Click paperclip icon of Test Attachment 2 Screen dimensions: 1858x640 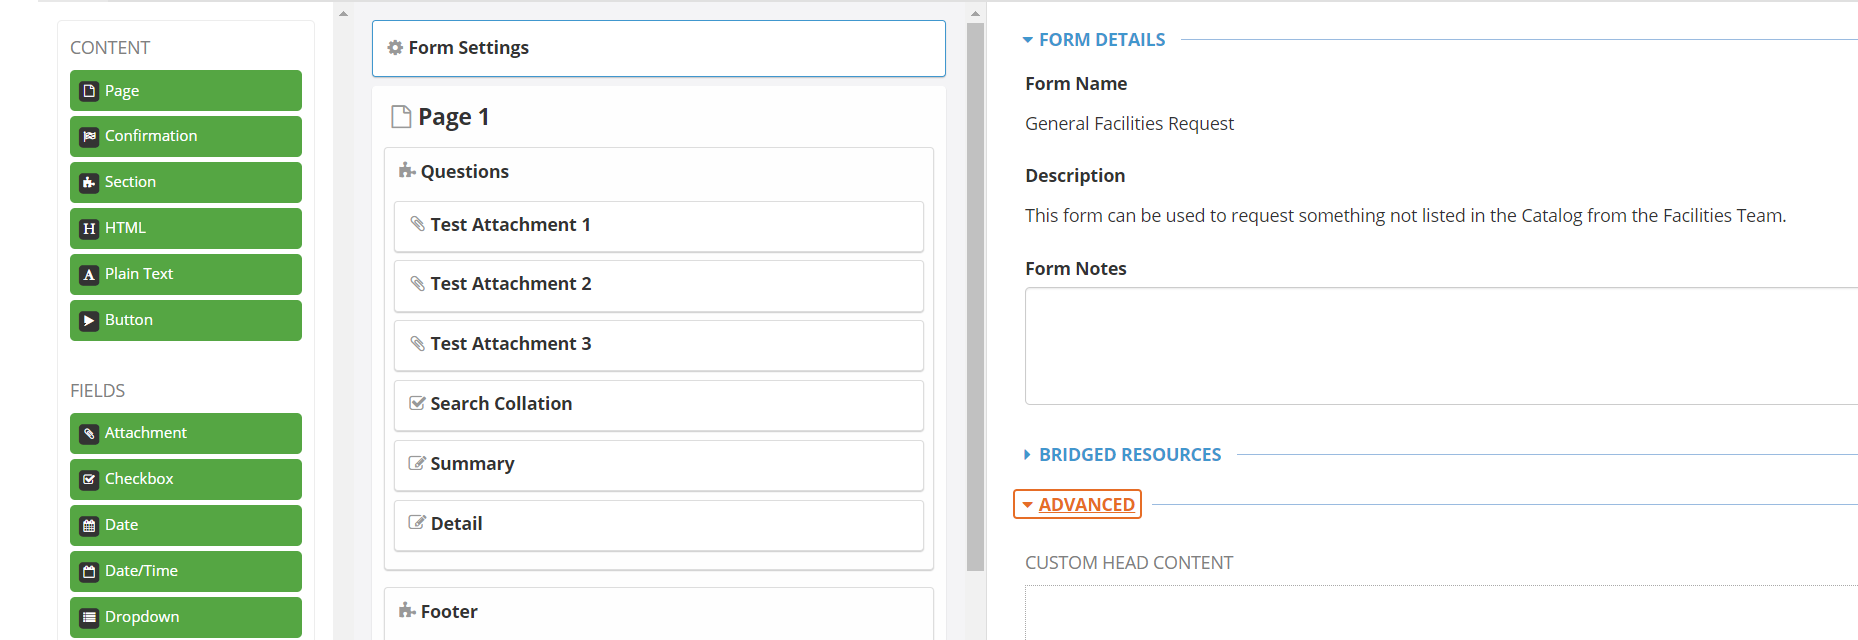click(418, 284)
